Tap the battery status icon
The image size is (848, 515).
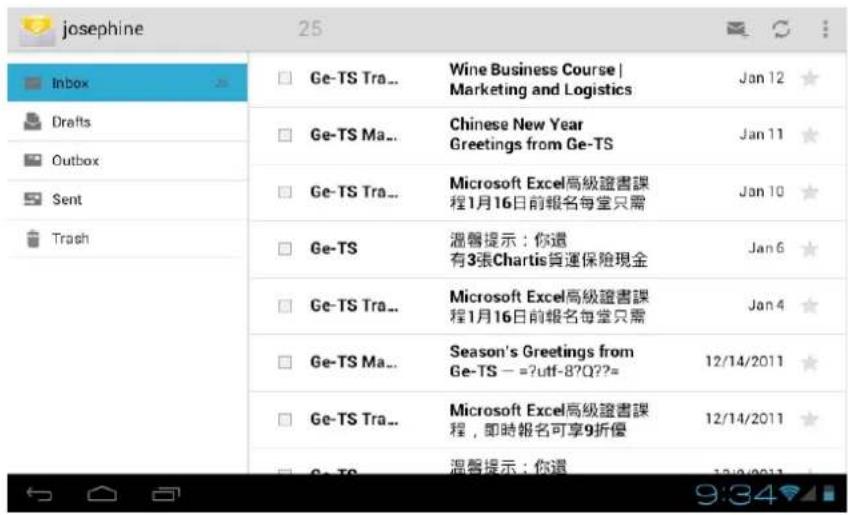pyautogui.click(x=829, y=493)
